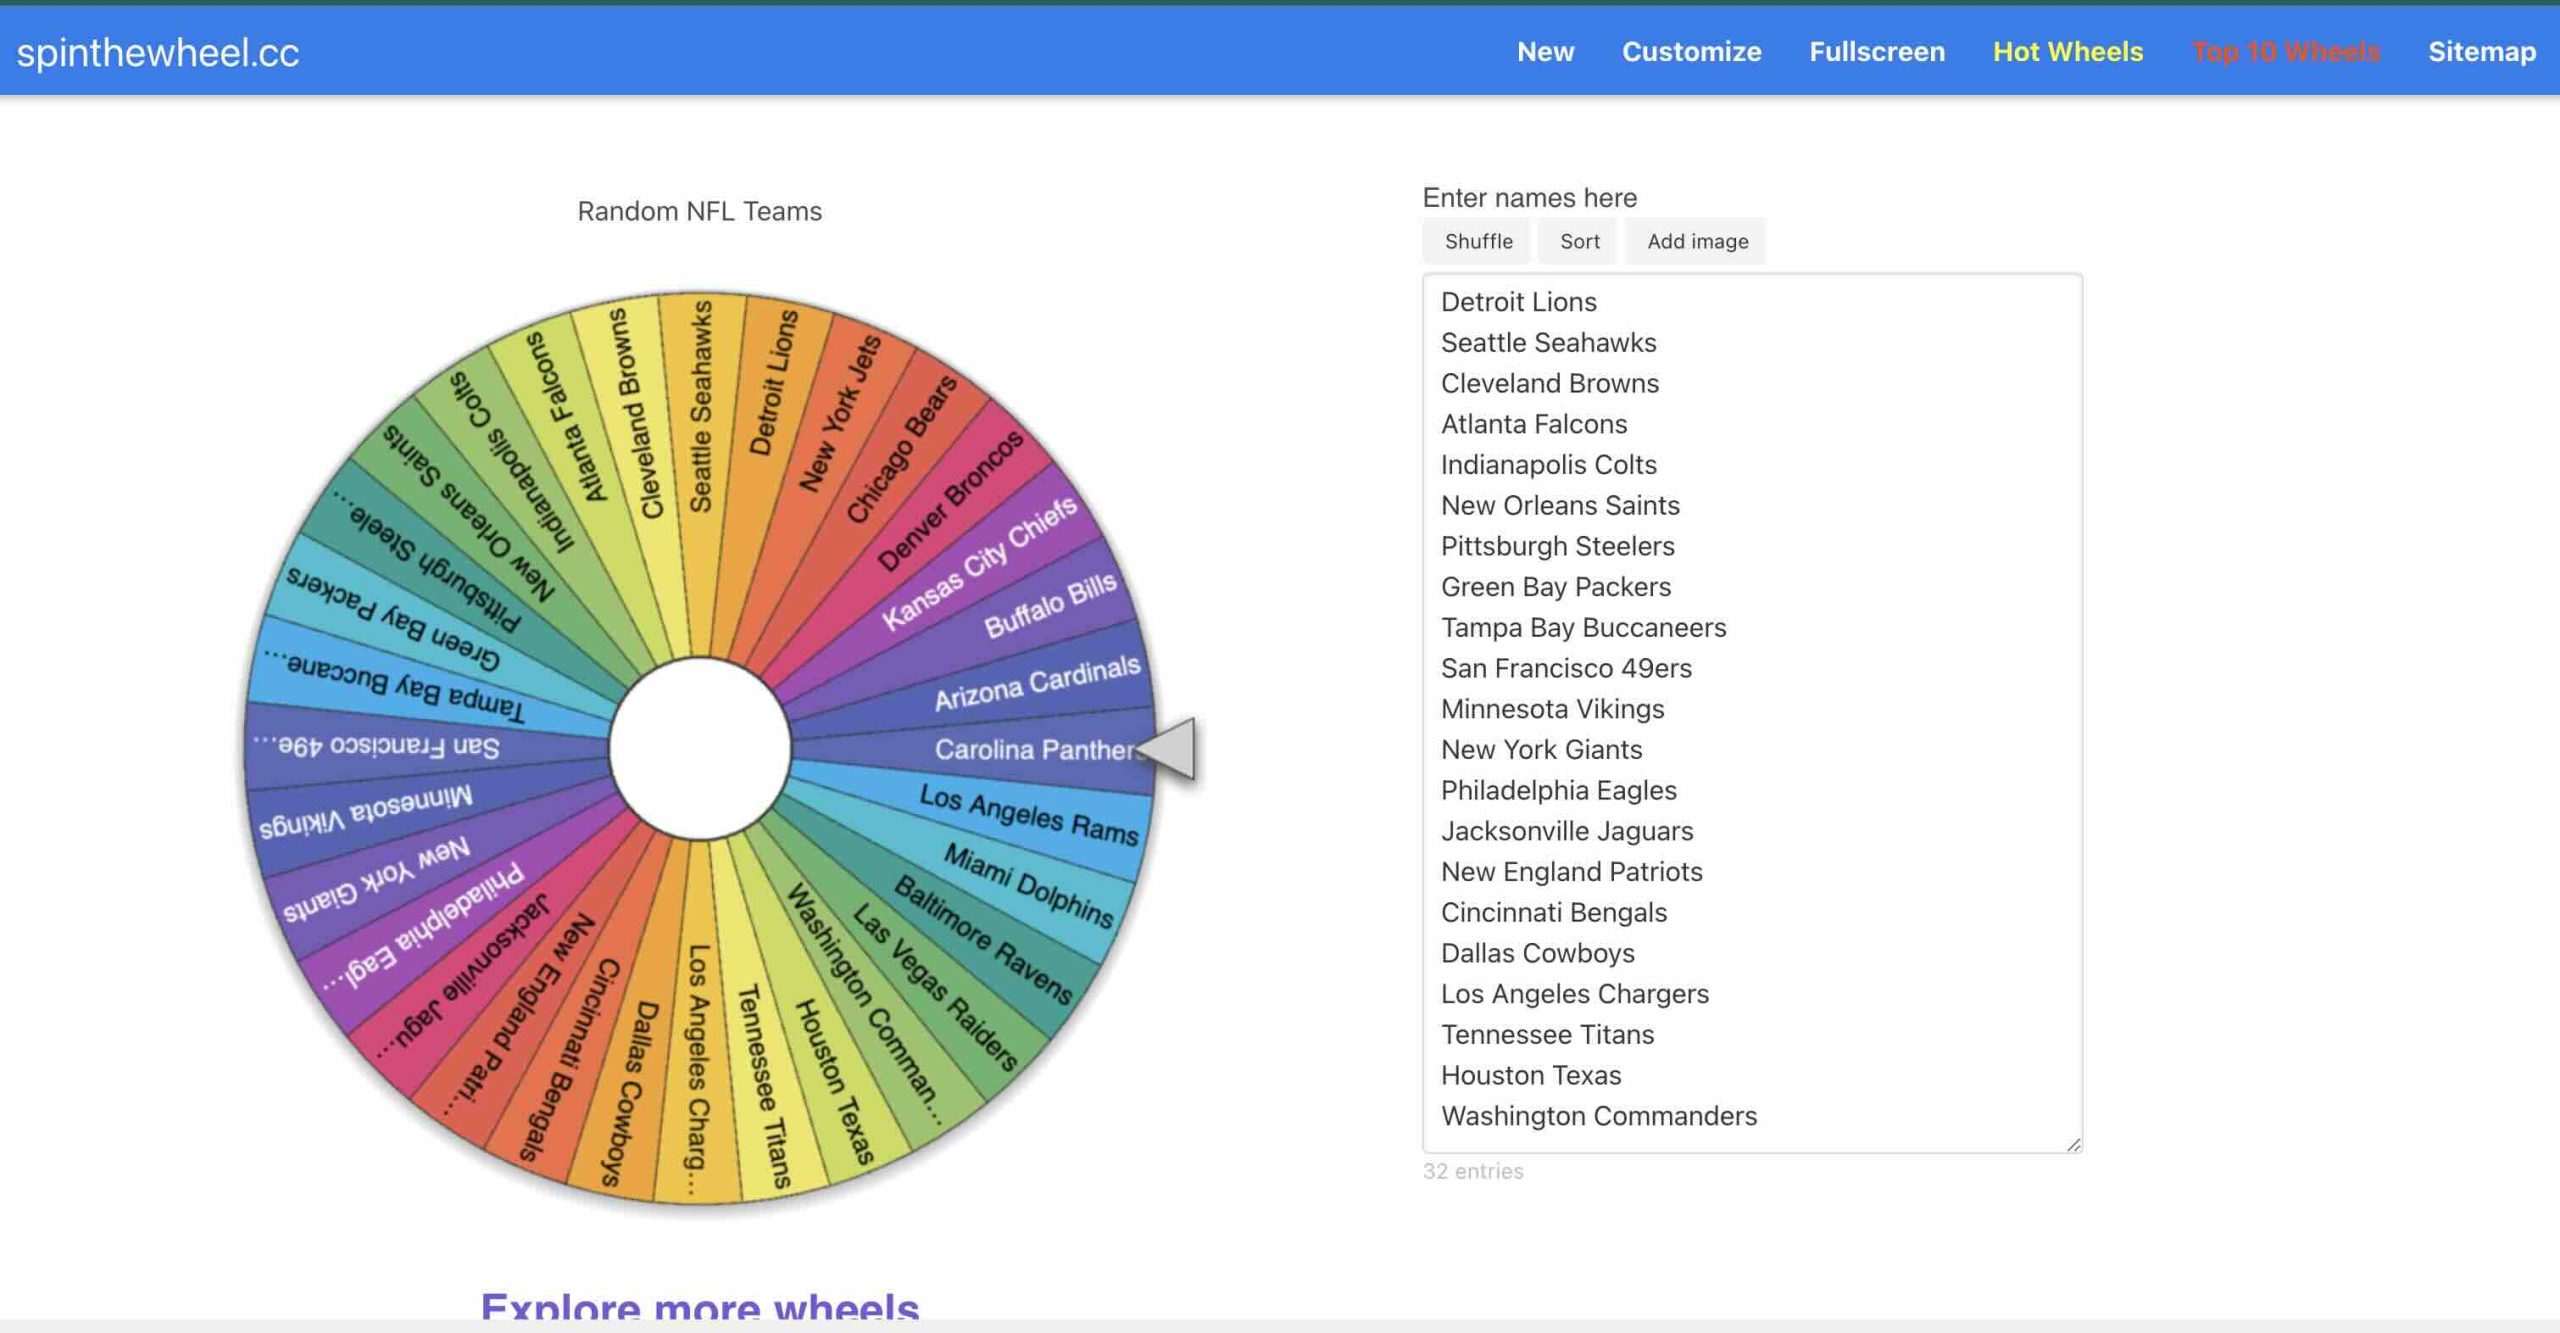Click the textarea resize handle
Viewport: 2560px width, 1333px height.
[2073, 1144]
